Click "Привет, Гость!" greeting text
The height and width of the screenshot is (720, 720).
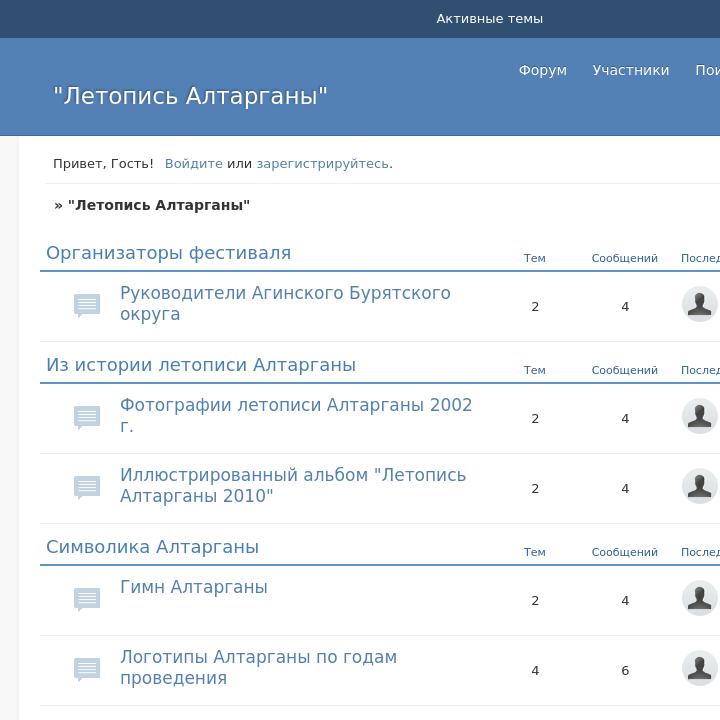(x=103, y=163)
